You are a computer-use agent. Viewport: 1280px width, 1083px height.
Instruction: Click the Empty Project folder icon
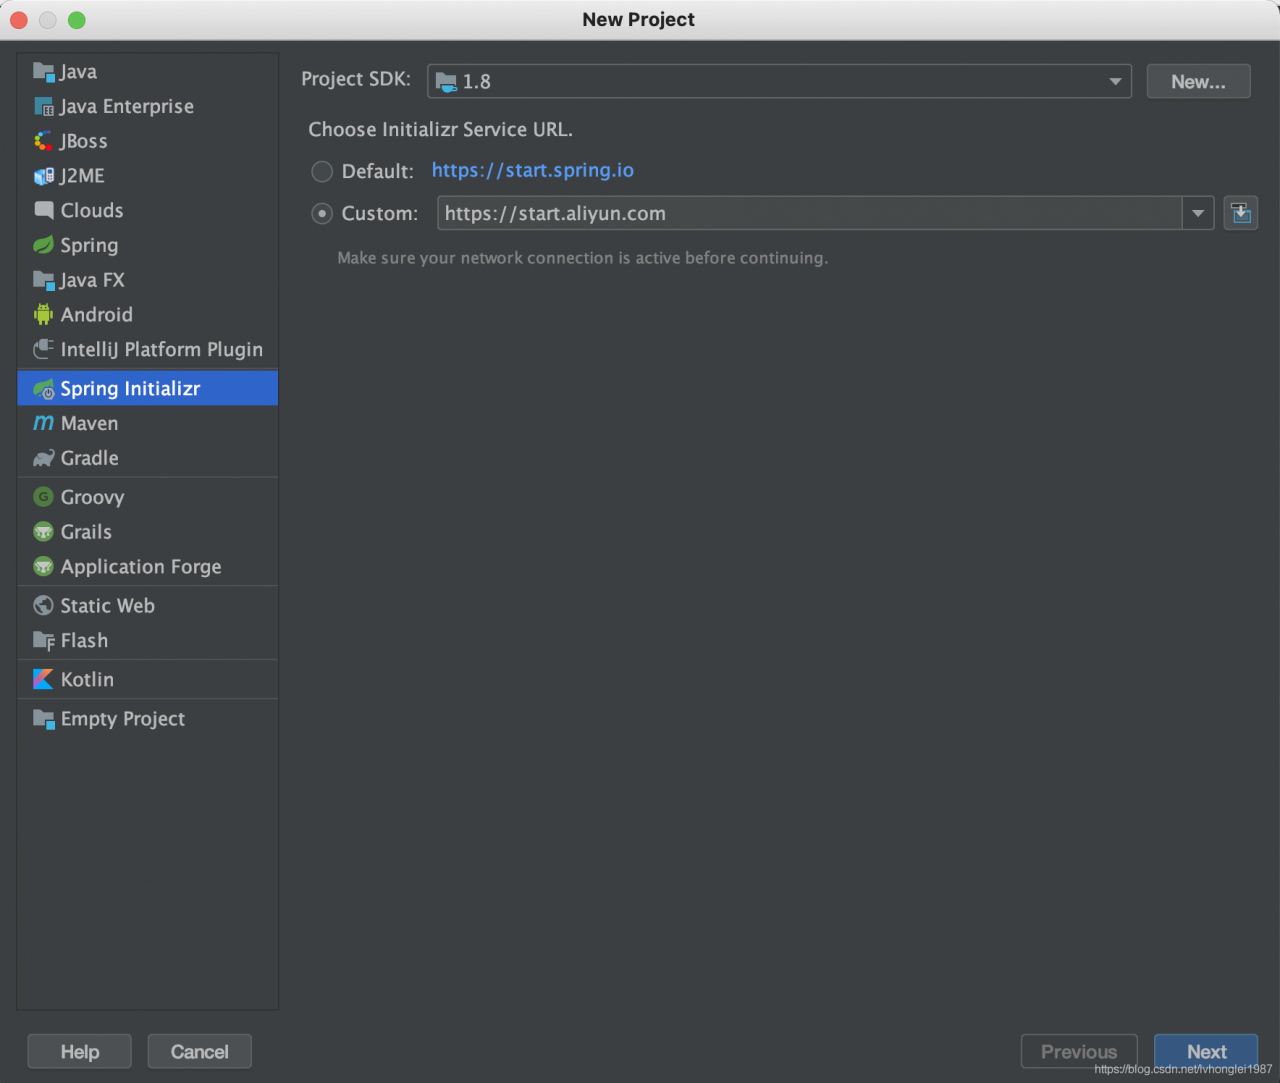43,719
